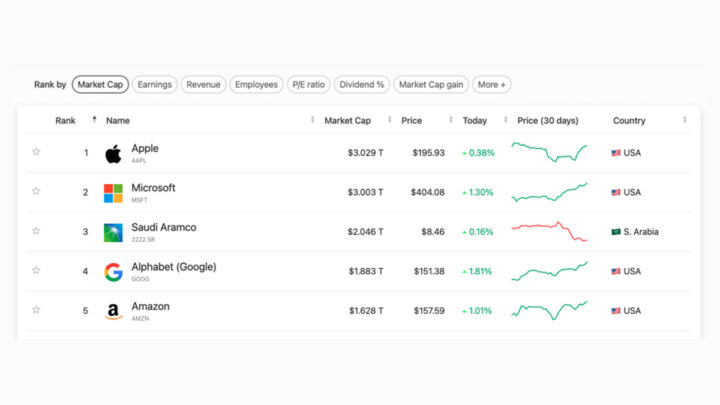This screenshot has height=405, width=720.
Task: Sort by Today column arrows
Action: (506, 120)
